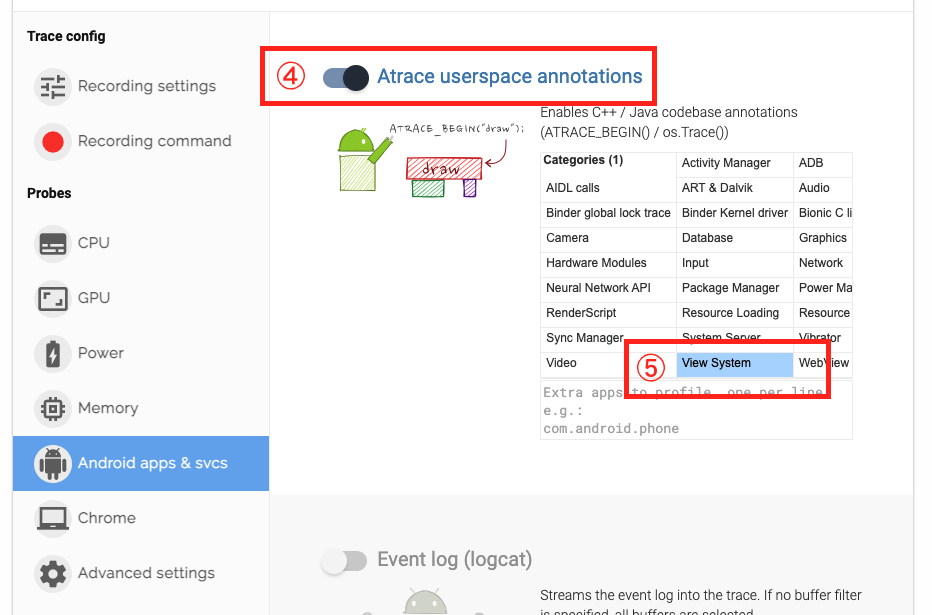This screenshot has height=615, width=932.
Task: Toggle Atrace userspace annotations switch
Action: [345, 77]
